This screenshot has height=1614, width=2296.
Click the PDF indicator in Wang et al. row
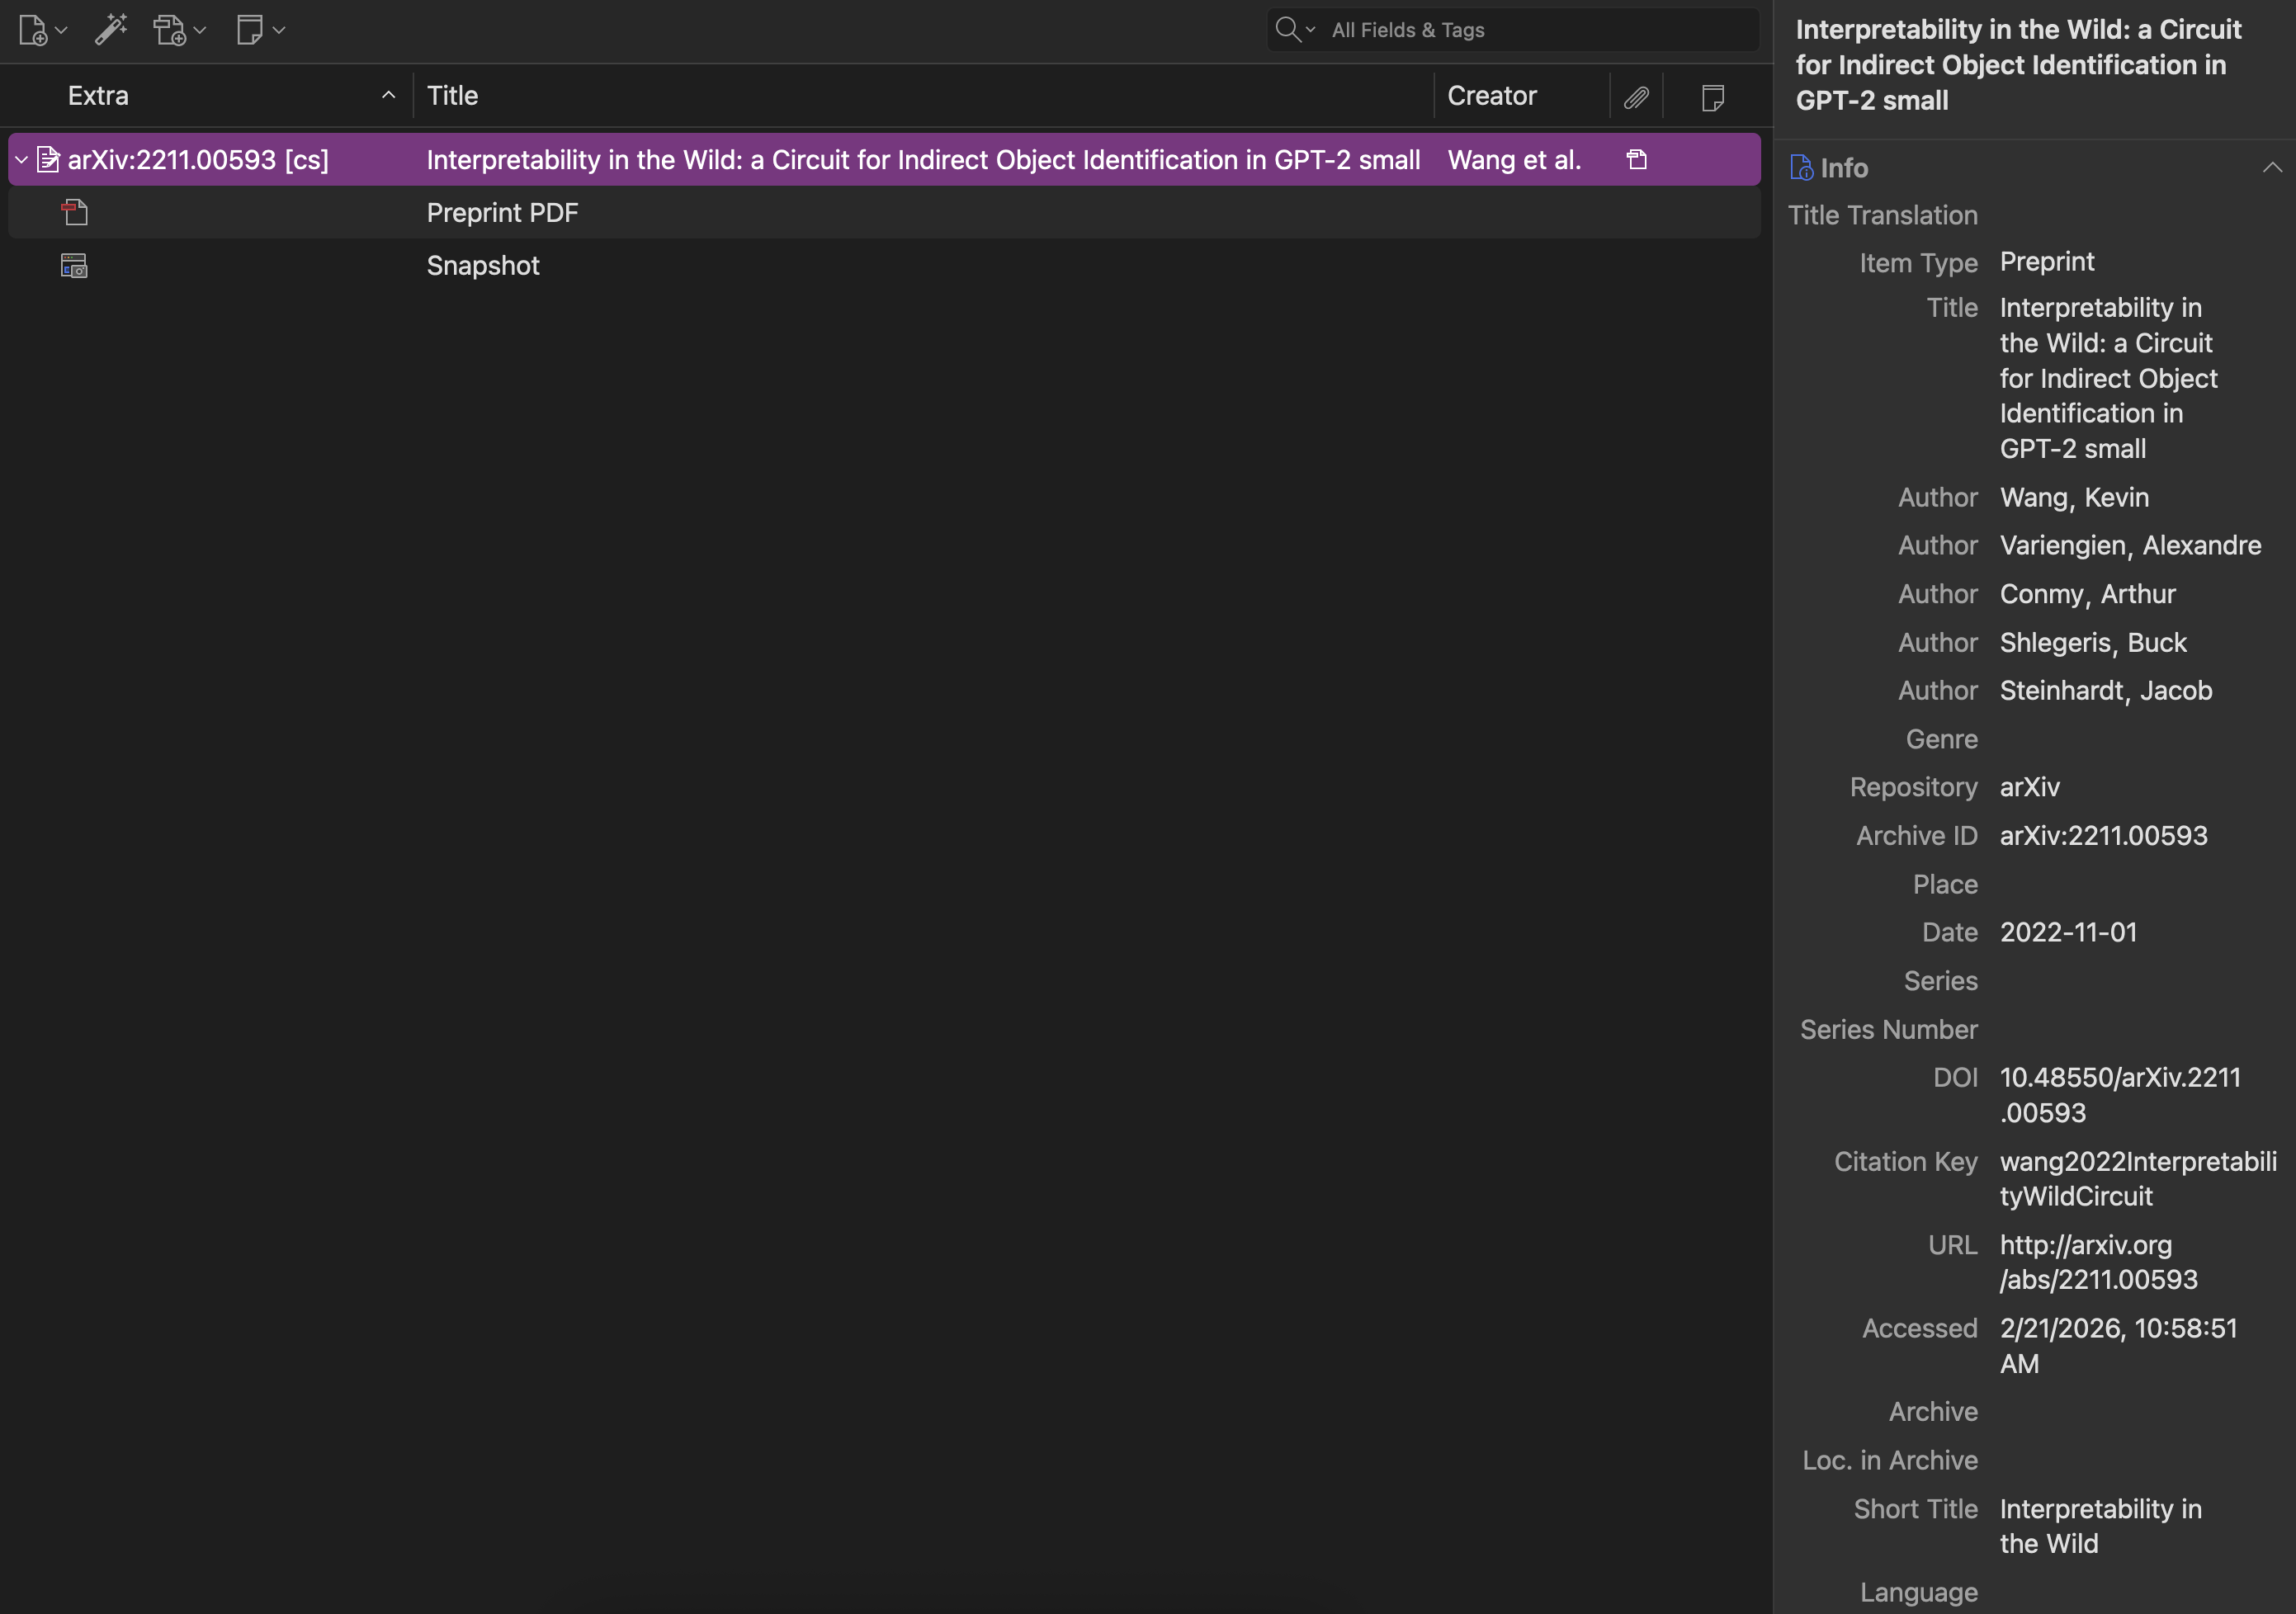tap(1637, 160)
